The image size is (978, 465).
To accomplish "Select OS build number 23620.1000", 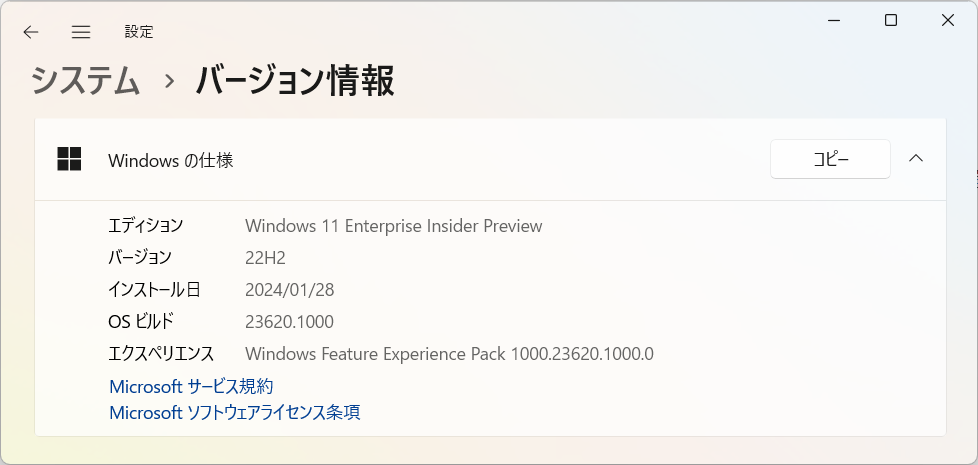I will 289,322.
